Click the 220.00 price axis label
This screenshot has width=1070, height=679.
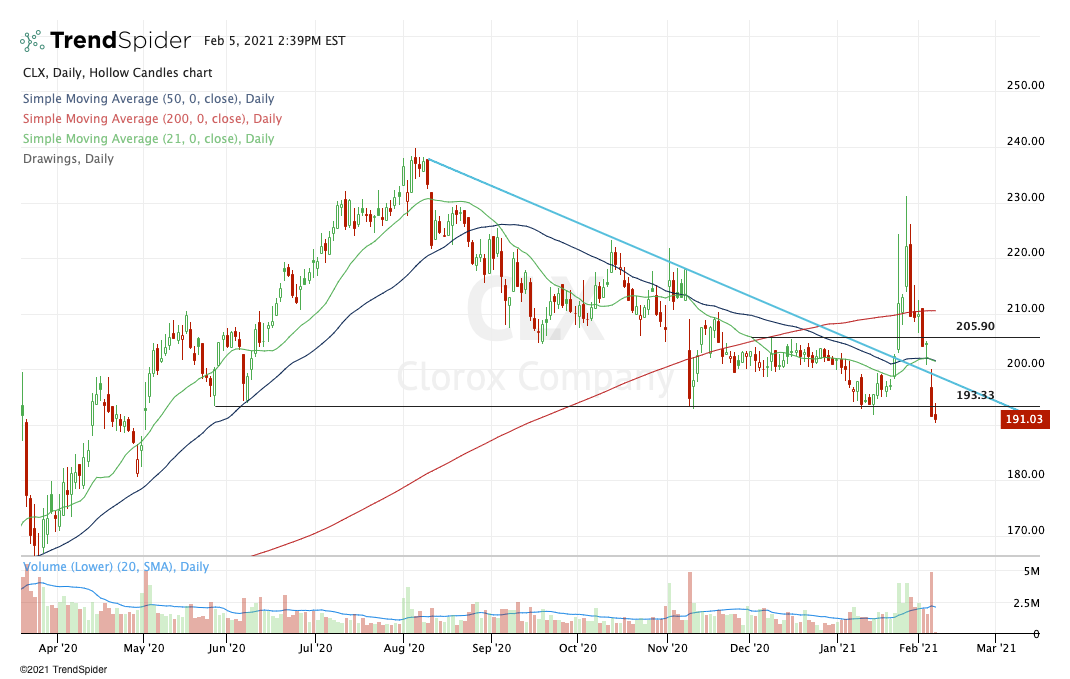(1025, 252)
